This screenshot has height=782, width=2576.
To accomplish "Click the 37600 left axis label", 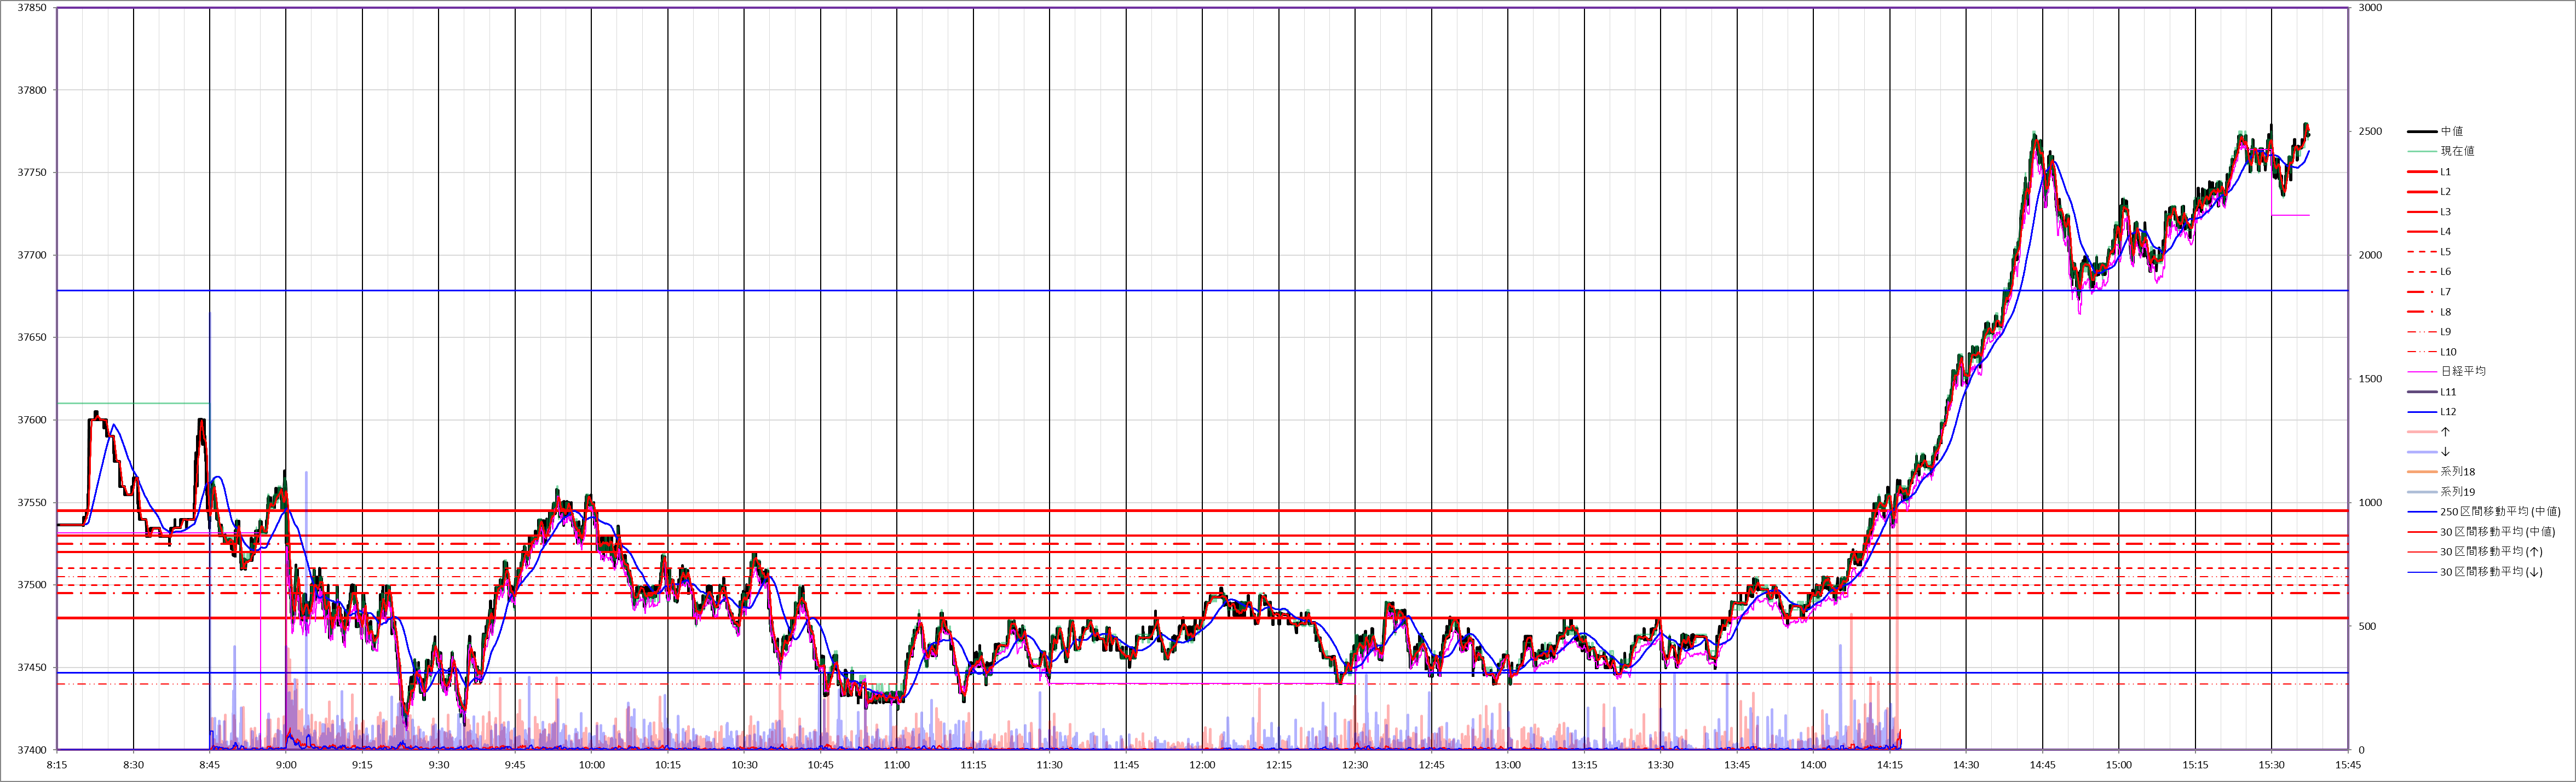I will coord(32,420).
